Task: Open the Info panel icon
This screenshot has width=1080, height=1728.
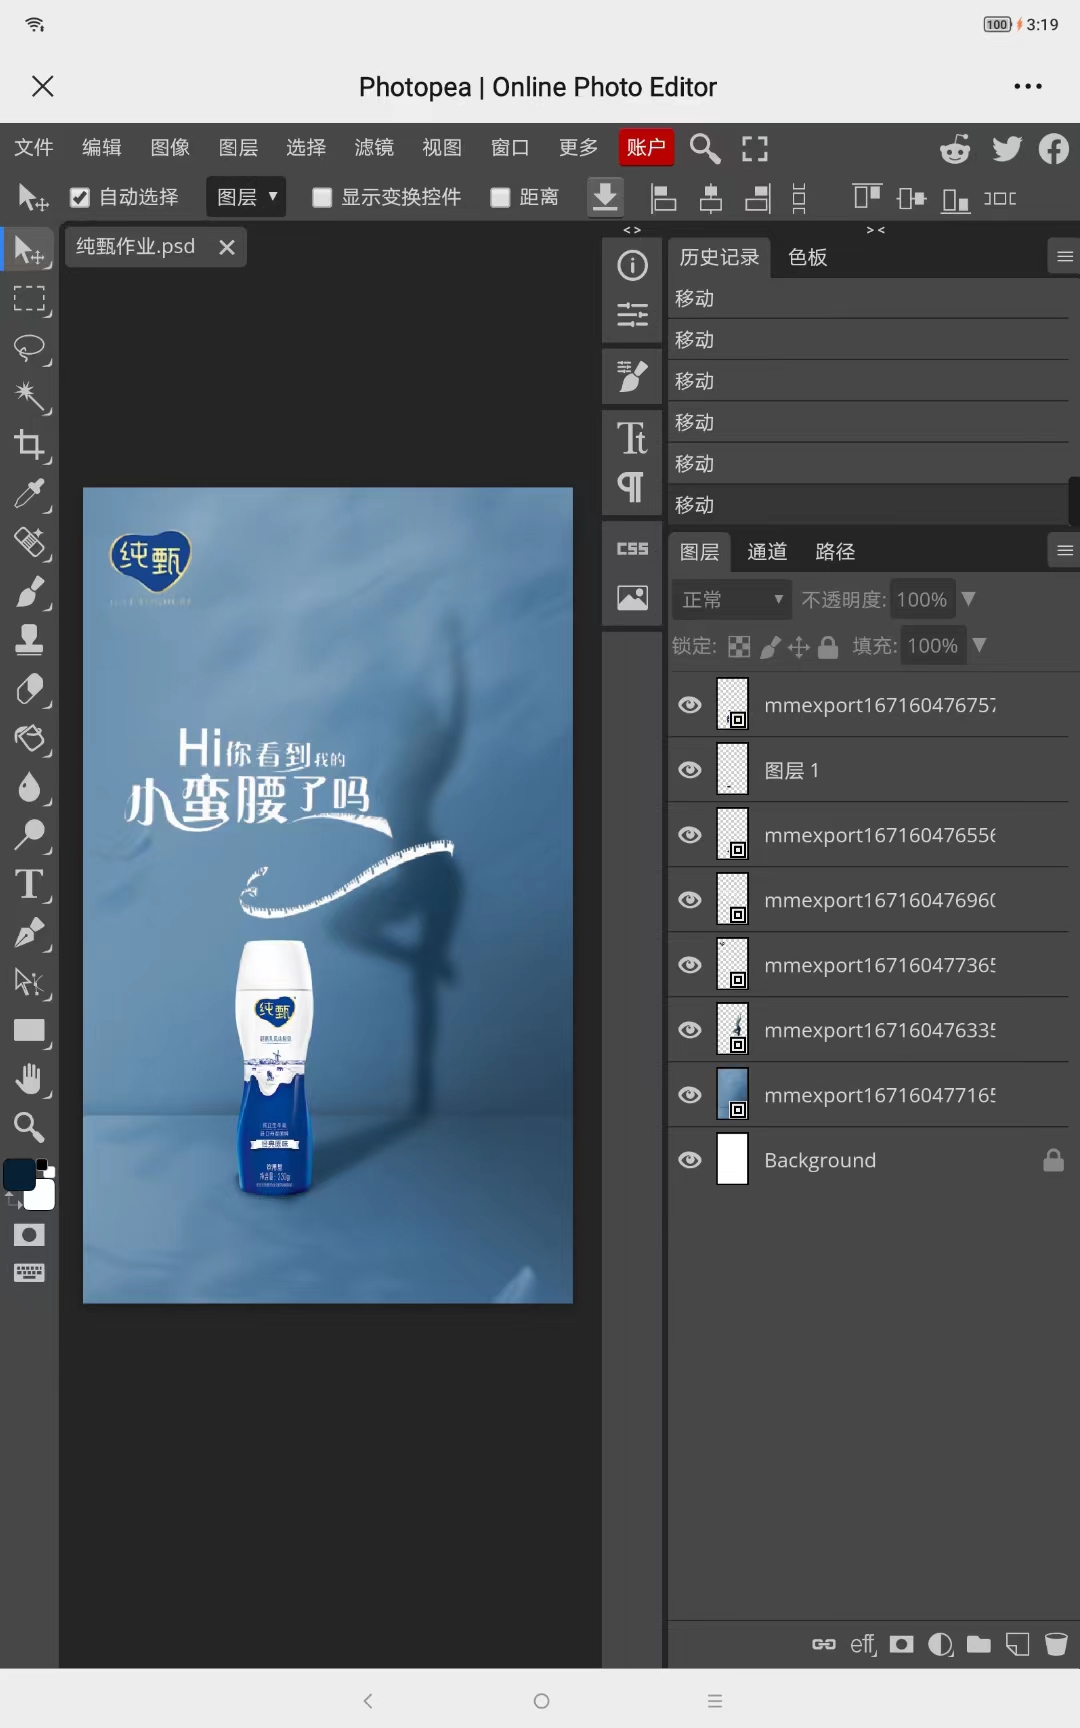Action: pyautogui.click(x=632, y=266)
